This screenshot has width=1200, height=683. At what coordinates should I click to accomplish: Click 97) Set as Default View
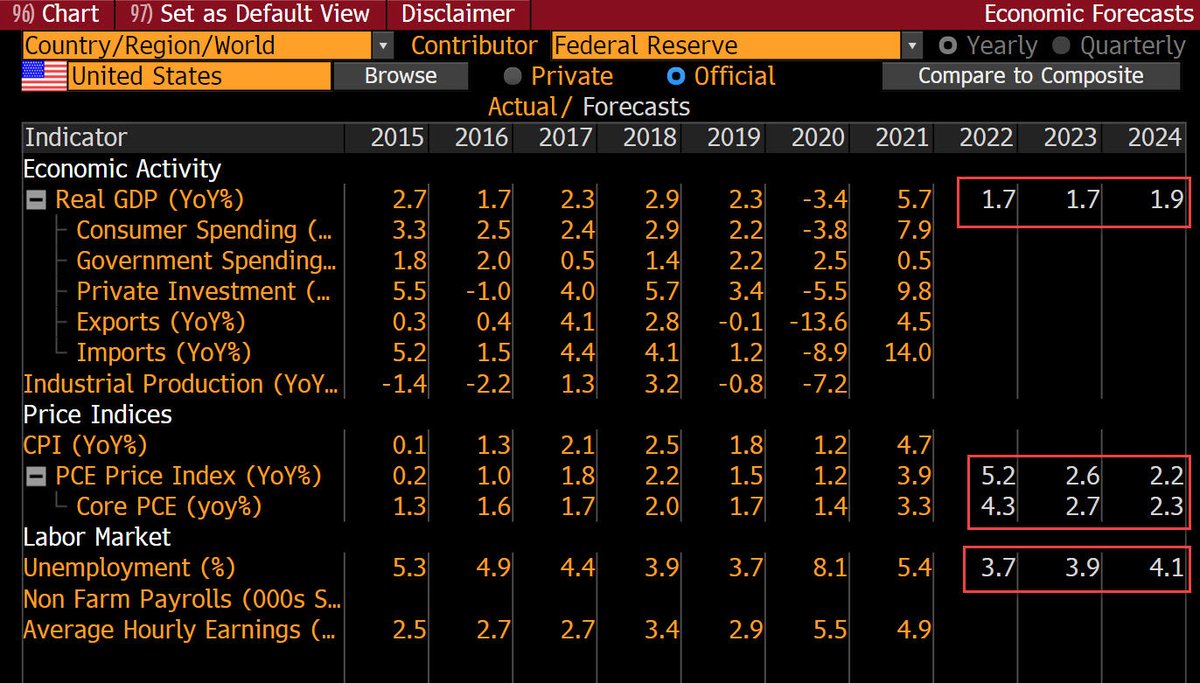click(x=250, y=14)
